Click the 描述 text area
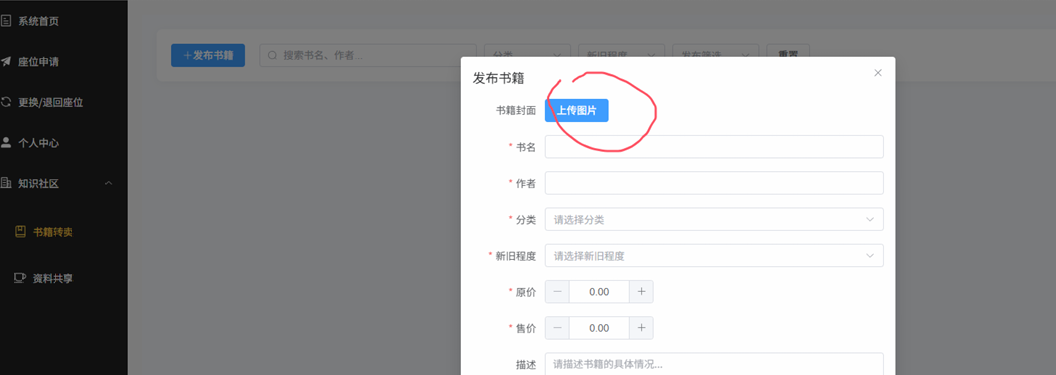The width and height of the screenshot is (1056, 375). pos(714,364)
